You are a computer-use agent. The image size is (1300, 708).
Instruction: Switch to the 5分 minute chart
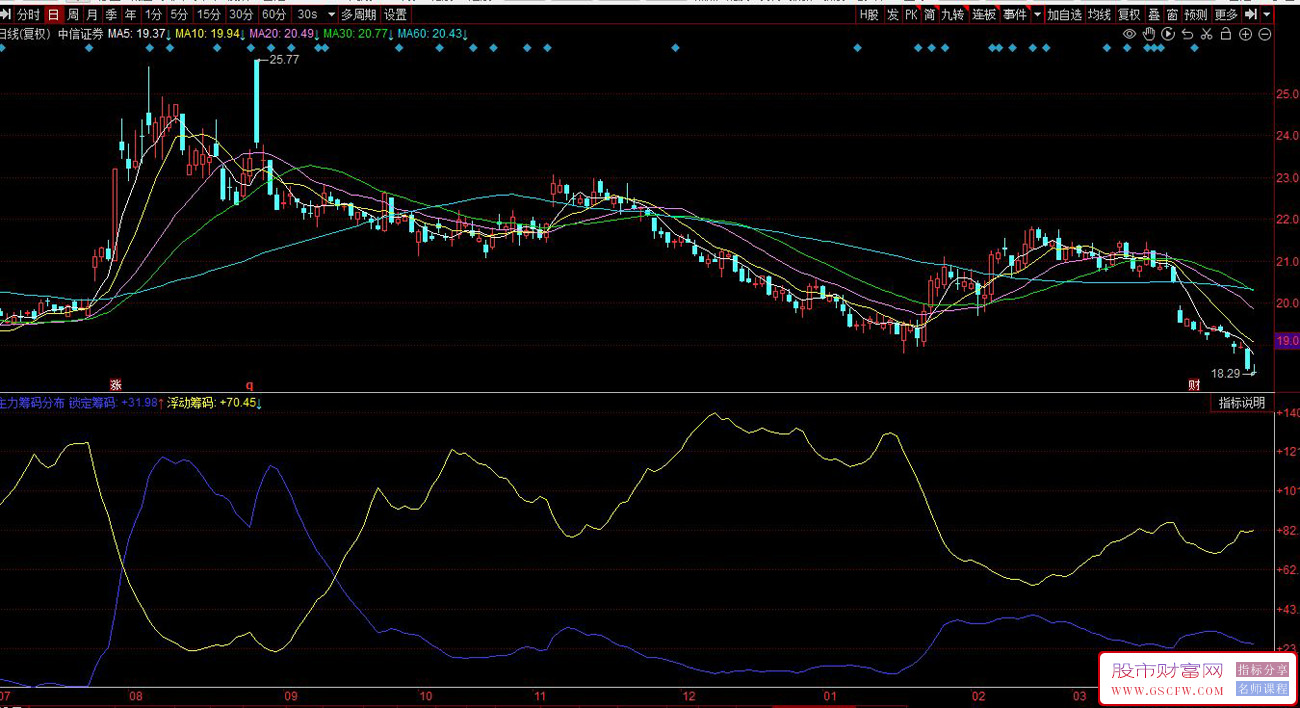tap(178, 15)
